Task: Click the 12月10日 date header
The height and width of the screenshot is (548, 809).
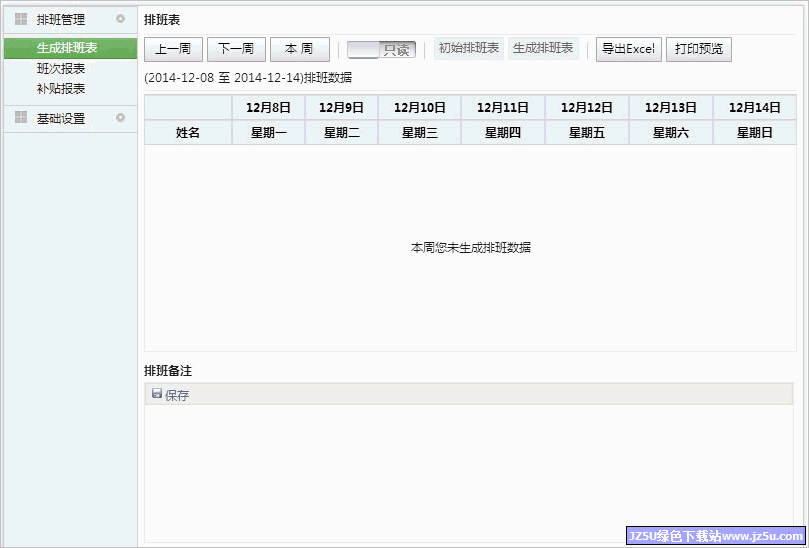Action: click(x=420, y=108)
